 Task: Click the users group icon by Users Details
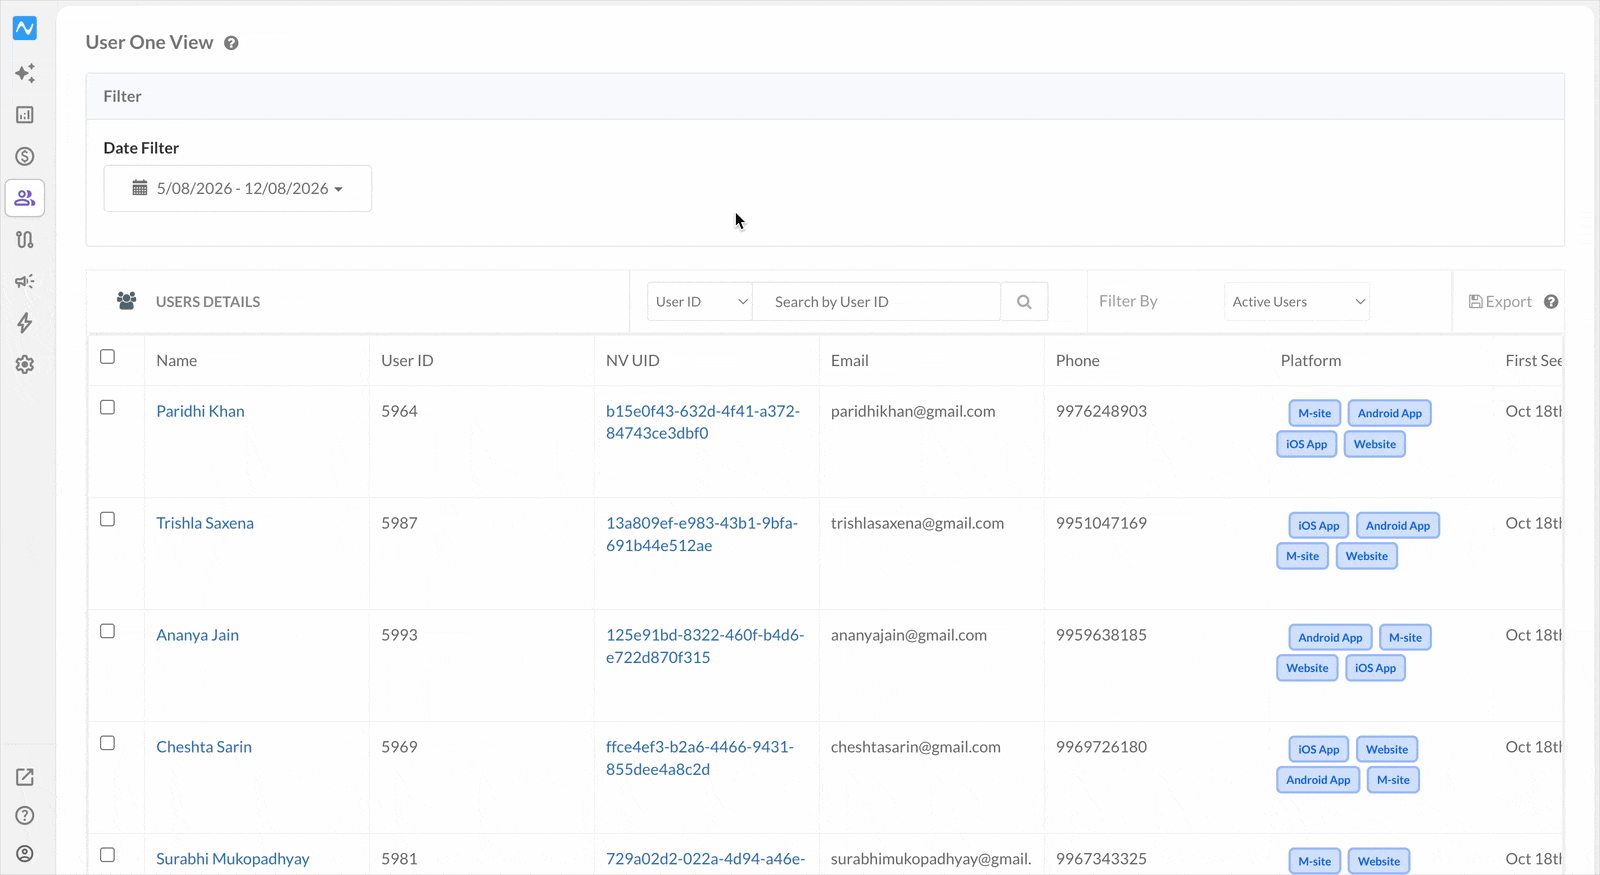[x=126, y=301]
